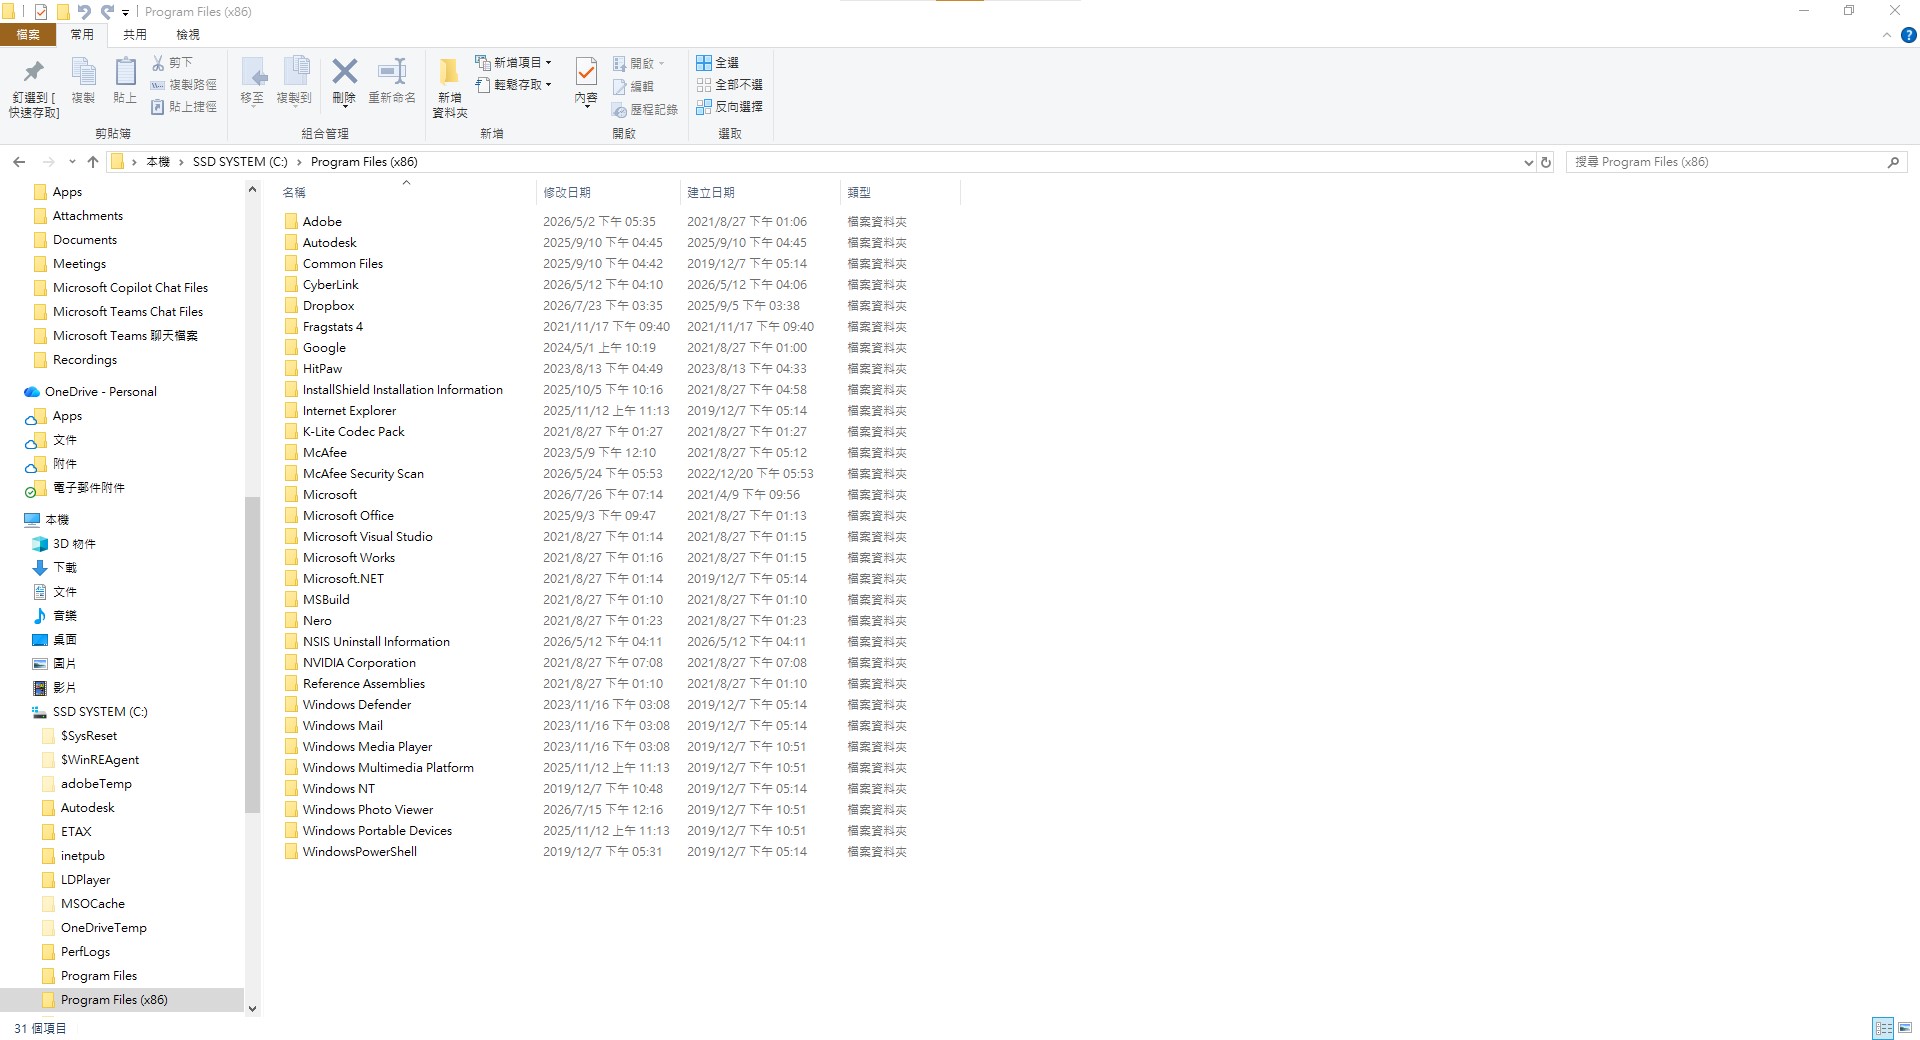Navigate back with the left arrow

tap(19, 162)
